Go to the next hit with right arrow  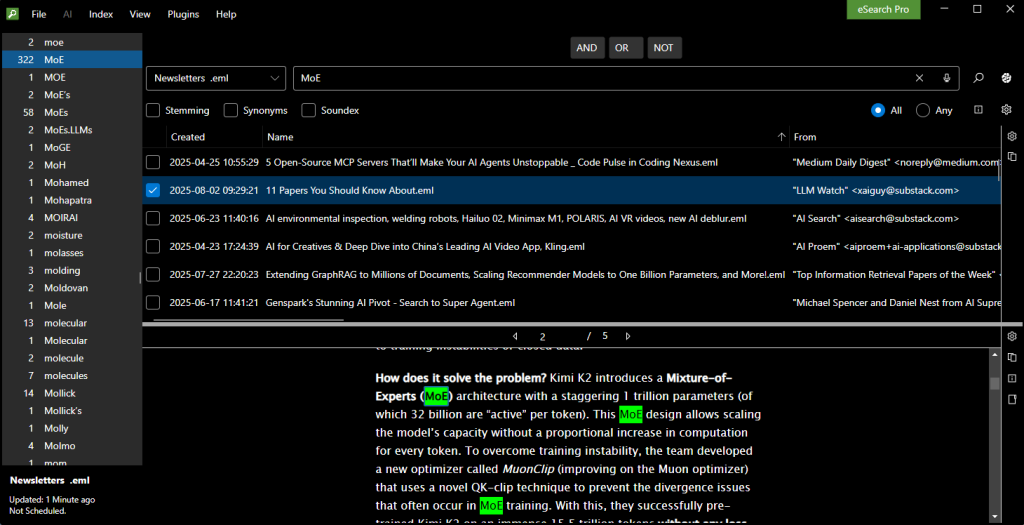point(632,336)
